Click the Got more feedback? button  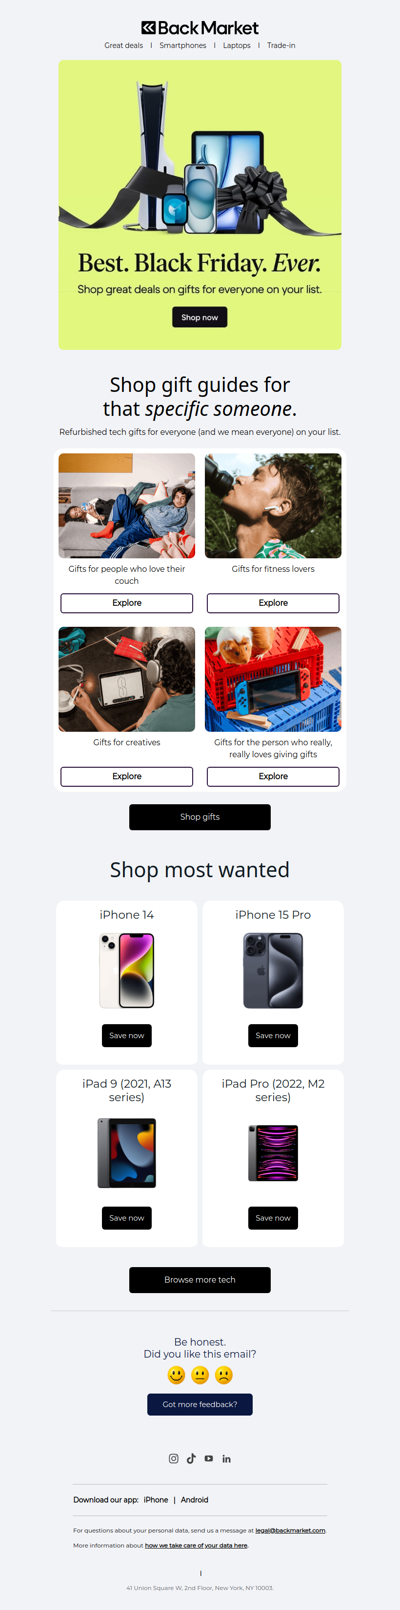[200, 1404]
